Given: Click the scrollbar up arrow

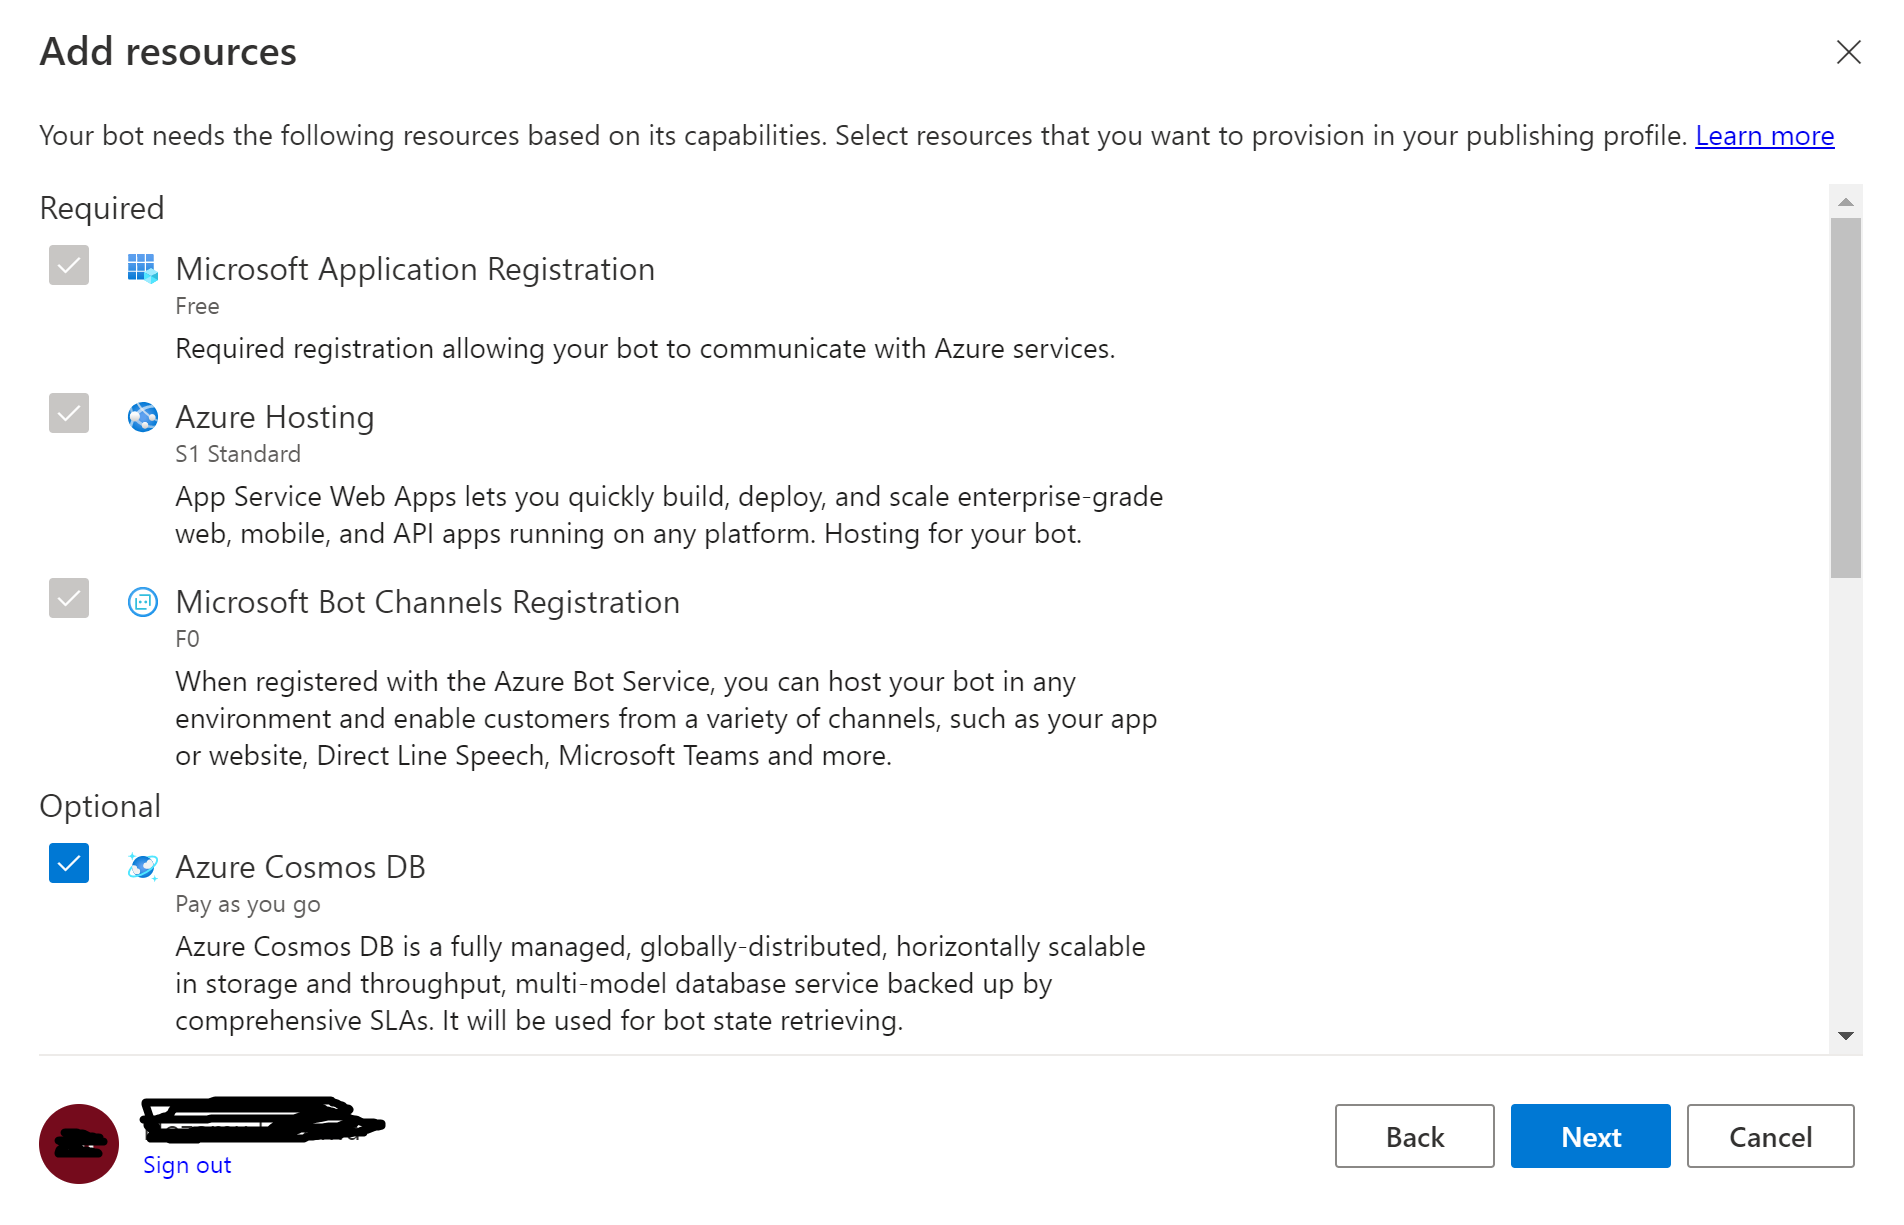Looking at the screenshot, I should [1846, 202].
